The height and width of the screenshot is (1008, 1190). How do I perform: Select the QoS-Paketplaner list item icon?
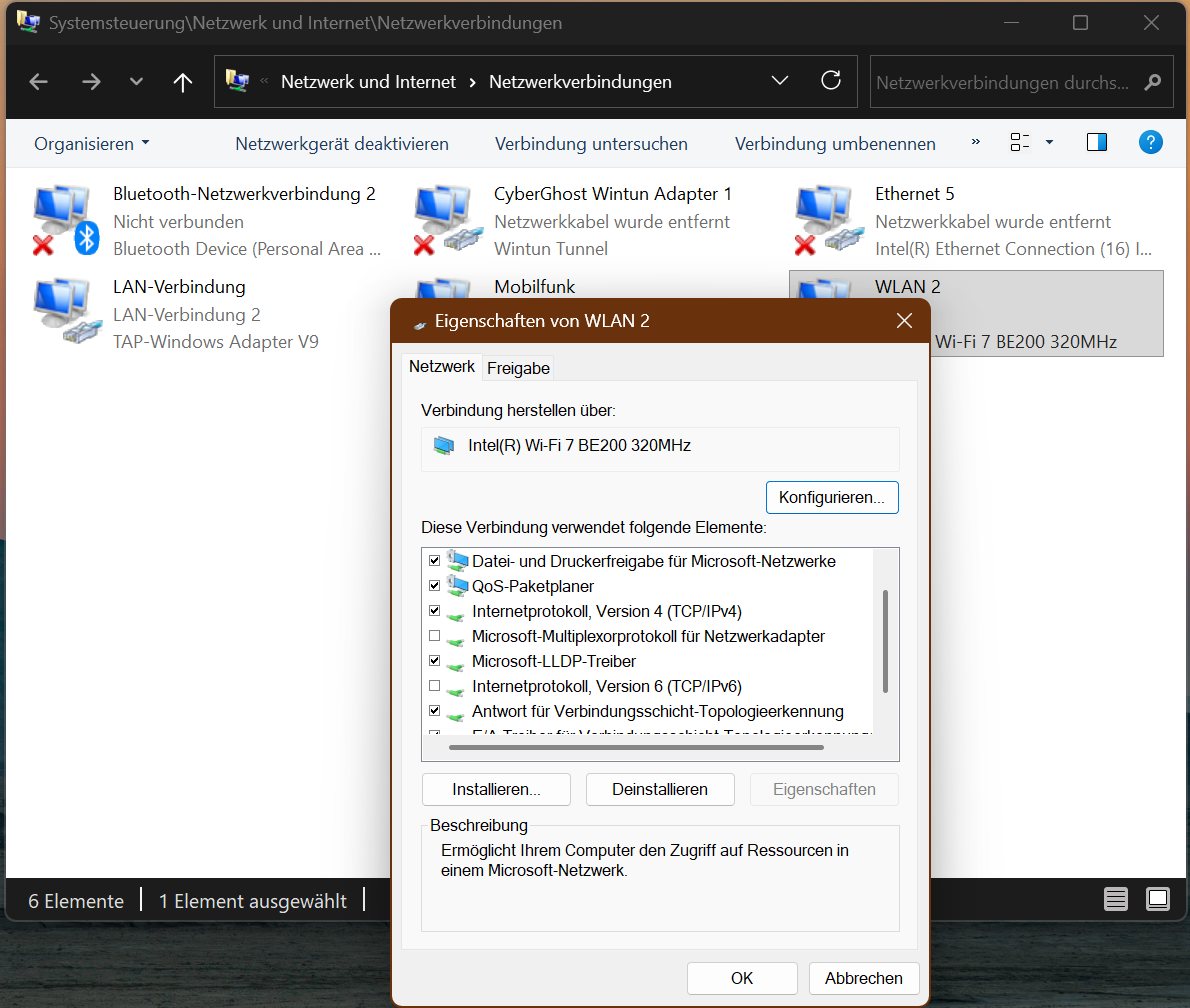click(457, 585)
